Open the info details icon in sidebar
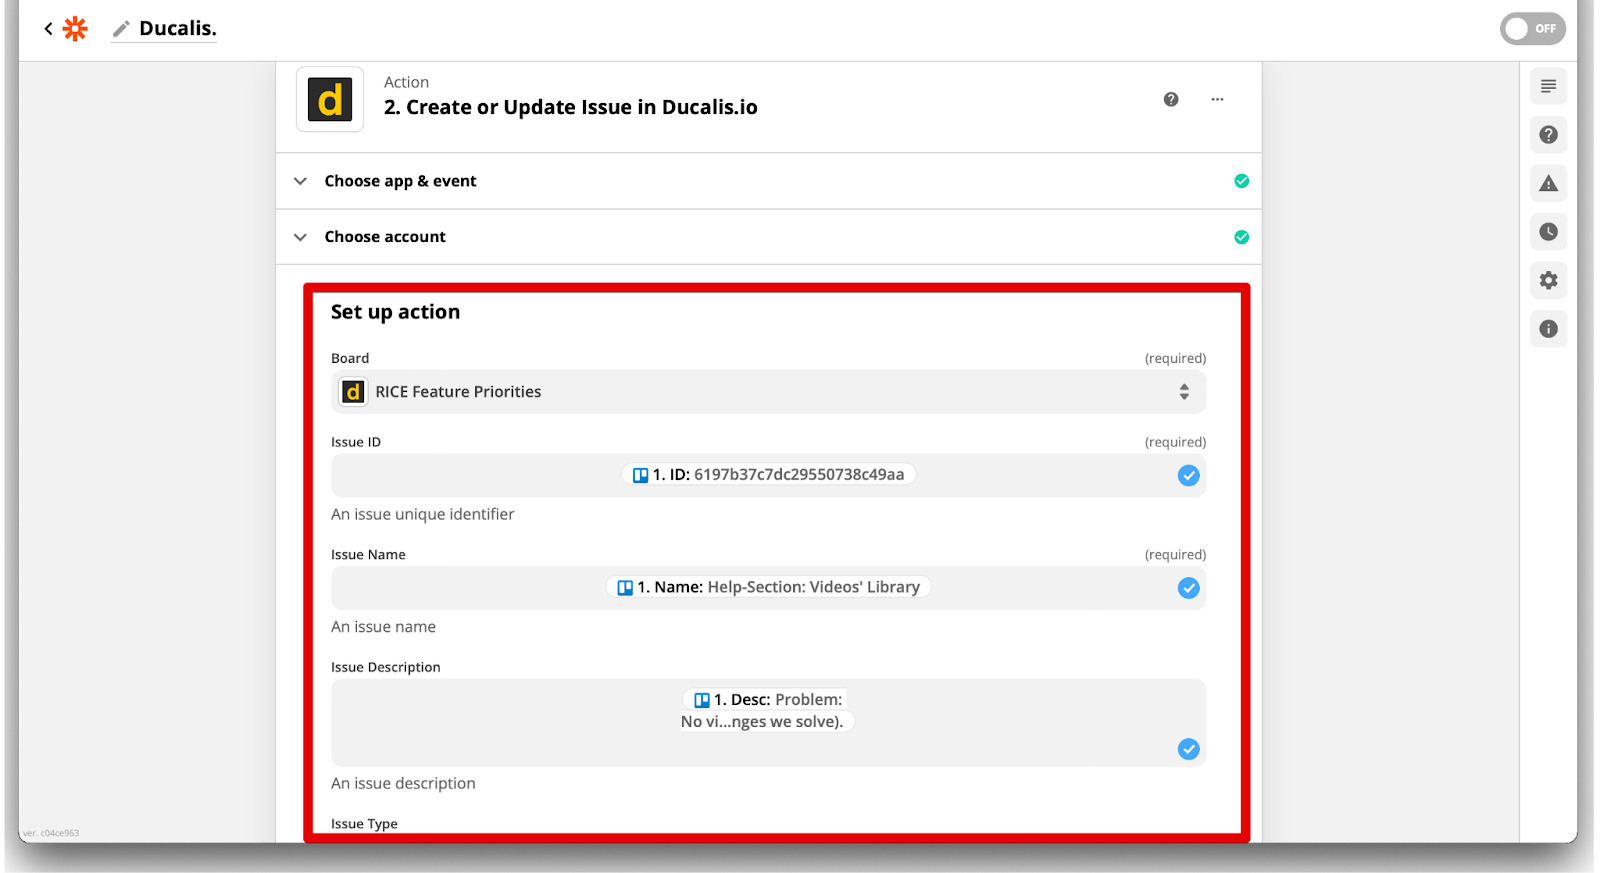Screen dimensions: 1600x873 click(1548, 329)
